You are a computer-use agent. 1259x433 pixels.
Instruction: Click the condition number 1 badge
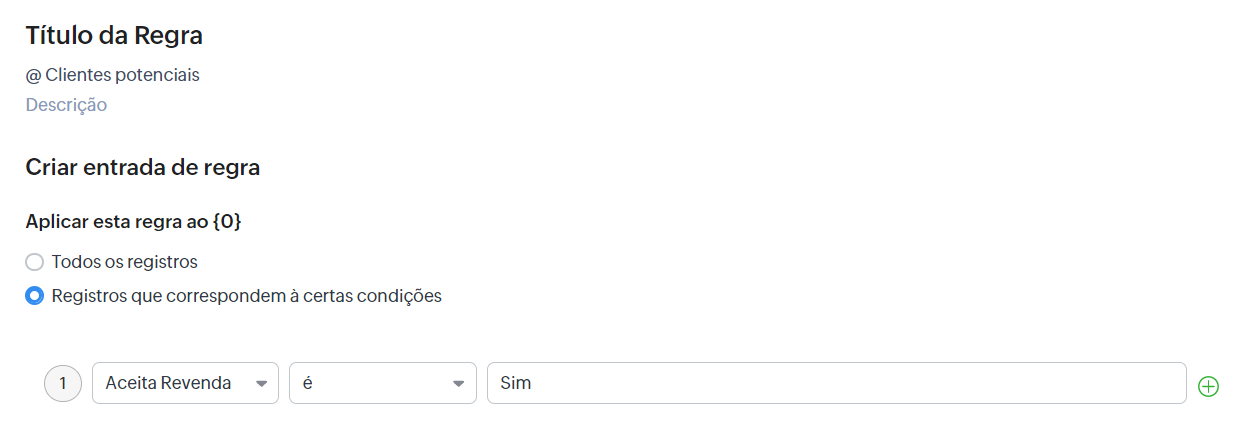[x=63, y=383]
